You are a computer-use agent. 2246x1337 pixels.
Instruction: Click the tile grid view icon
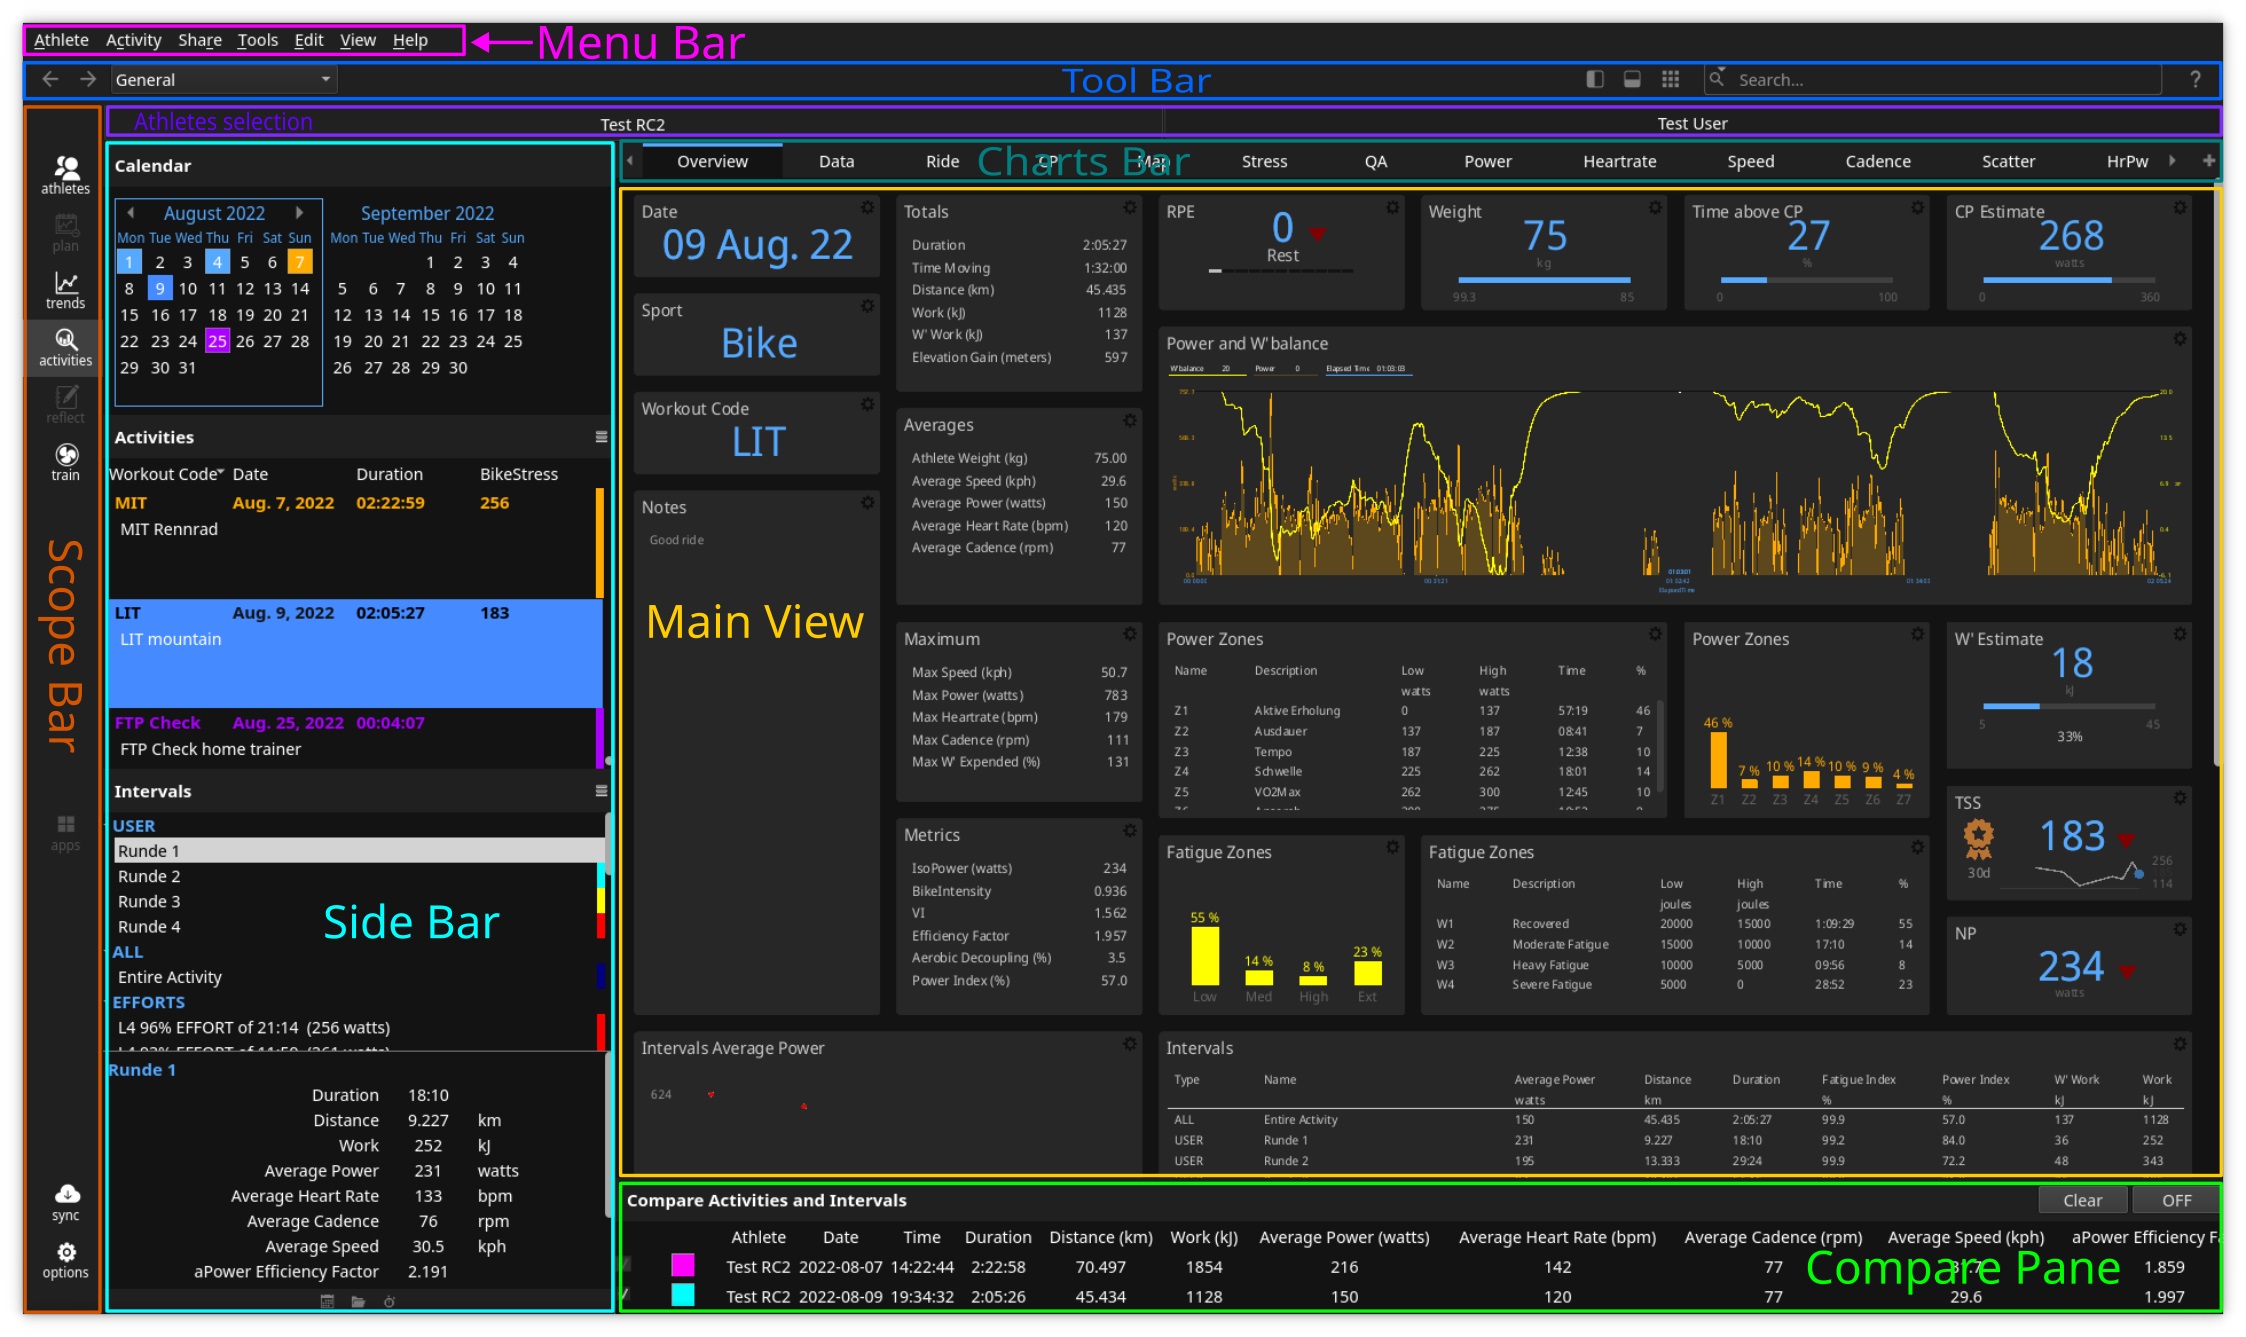coord(1670,79)
